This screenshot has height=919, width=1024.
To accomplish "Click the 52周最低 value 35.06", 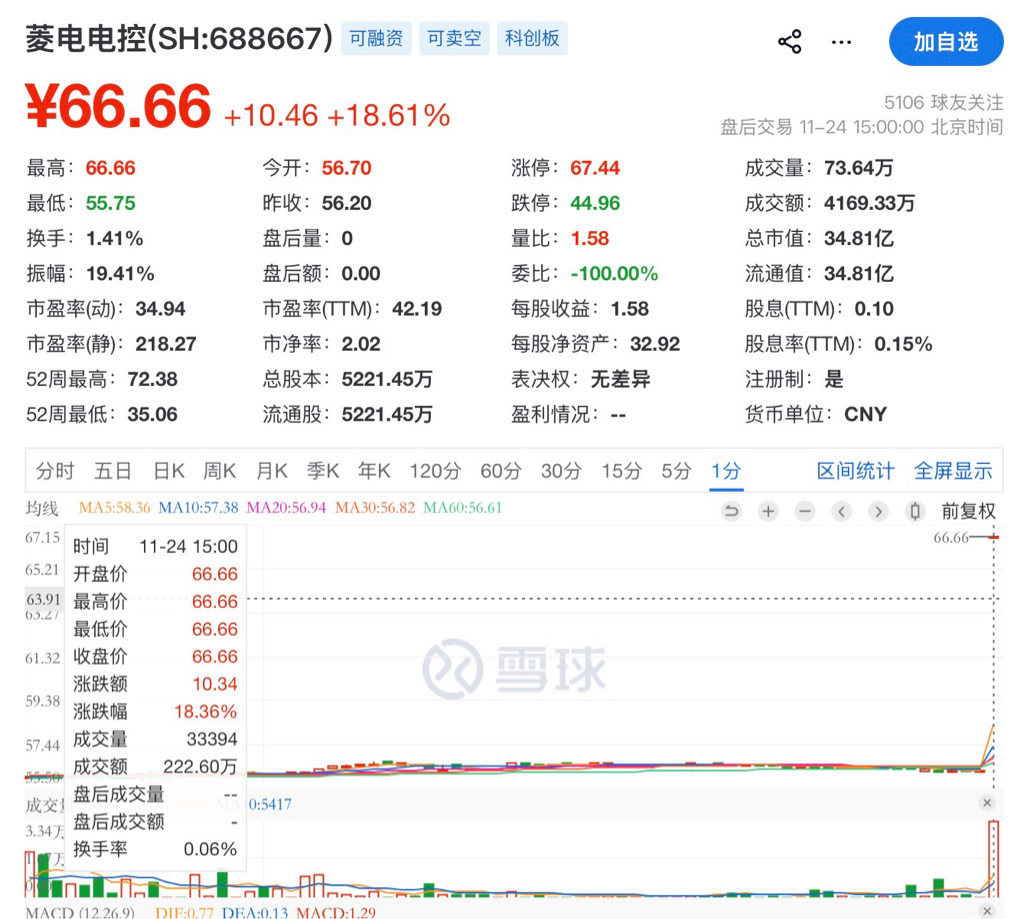I will [x=152, y=415].
